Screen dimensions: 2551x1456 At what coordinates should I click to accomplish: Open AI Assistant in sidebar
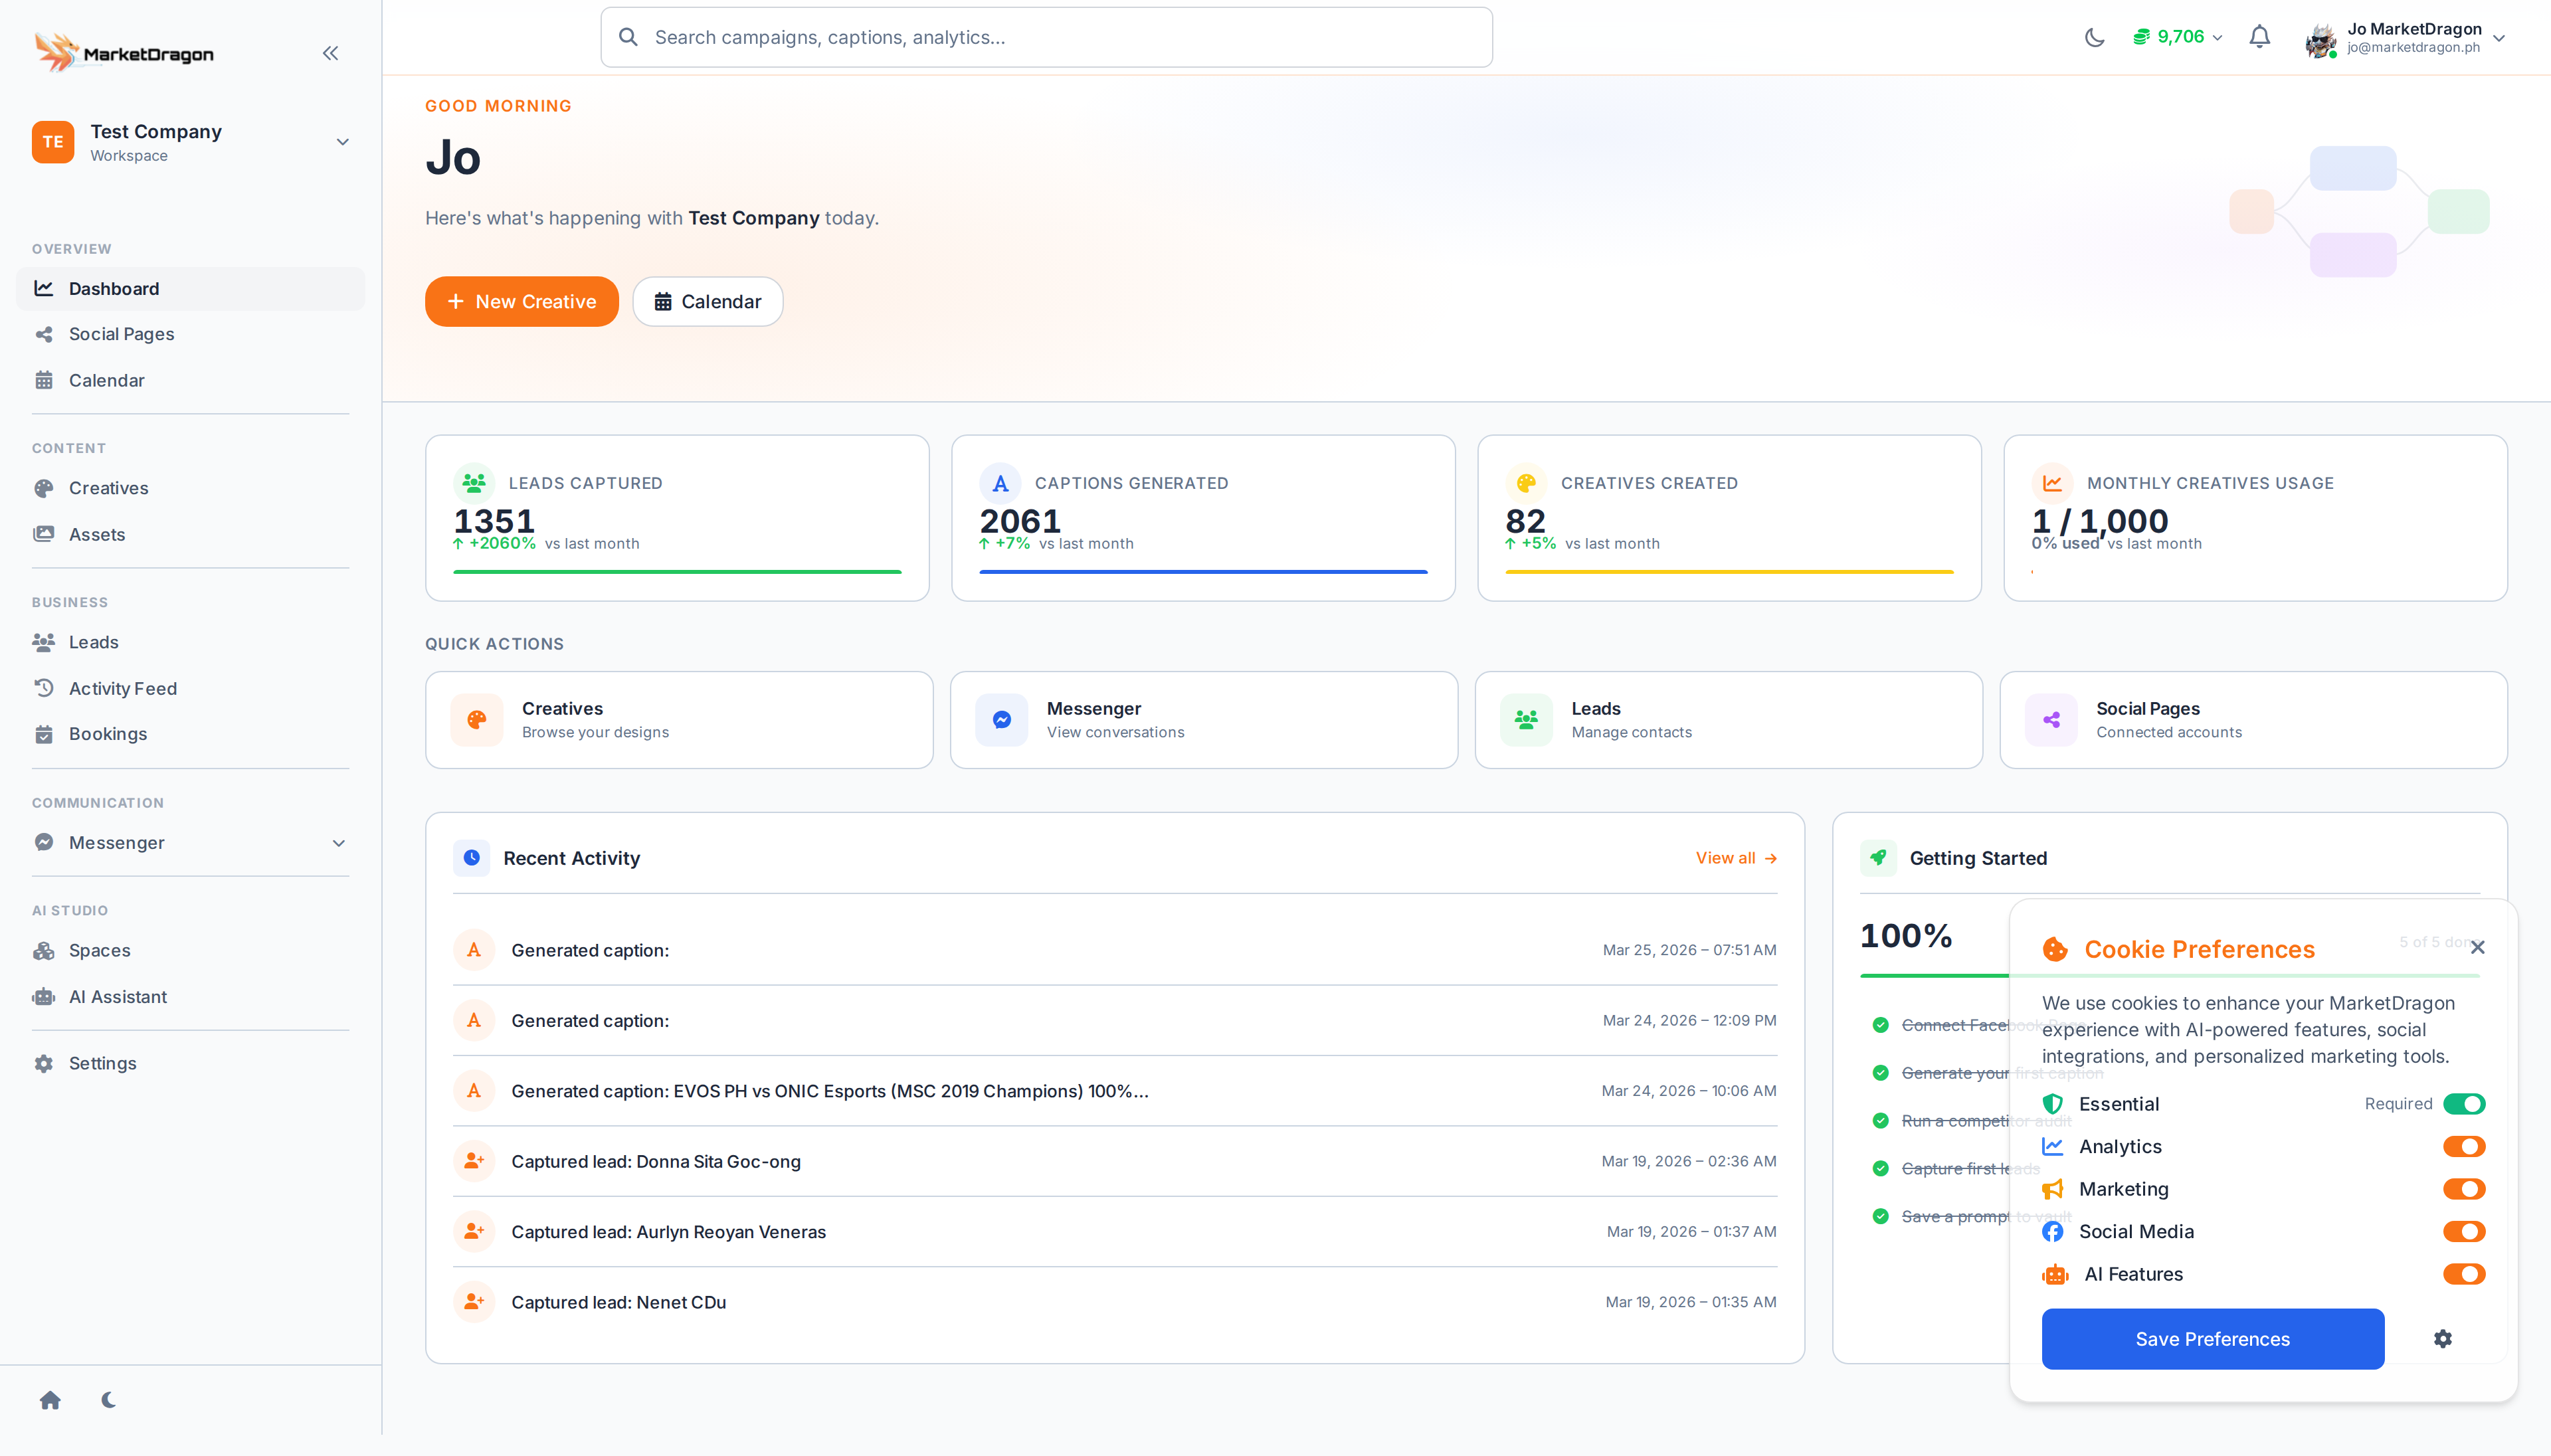pos(191,997)
